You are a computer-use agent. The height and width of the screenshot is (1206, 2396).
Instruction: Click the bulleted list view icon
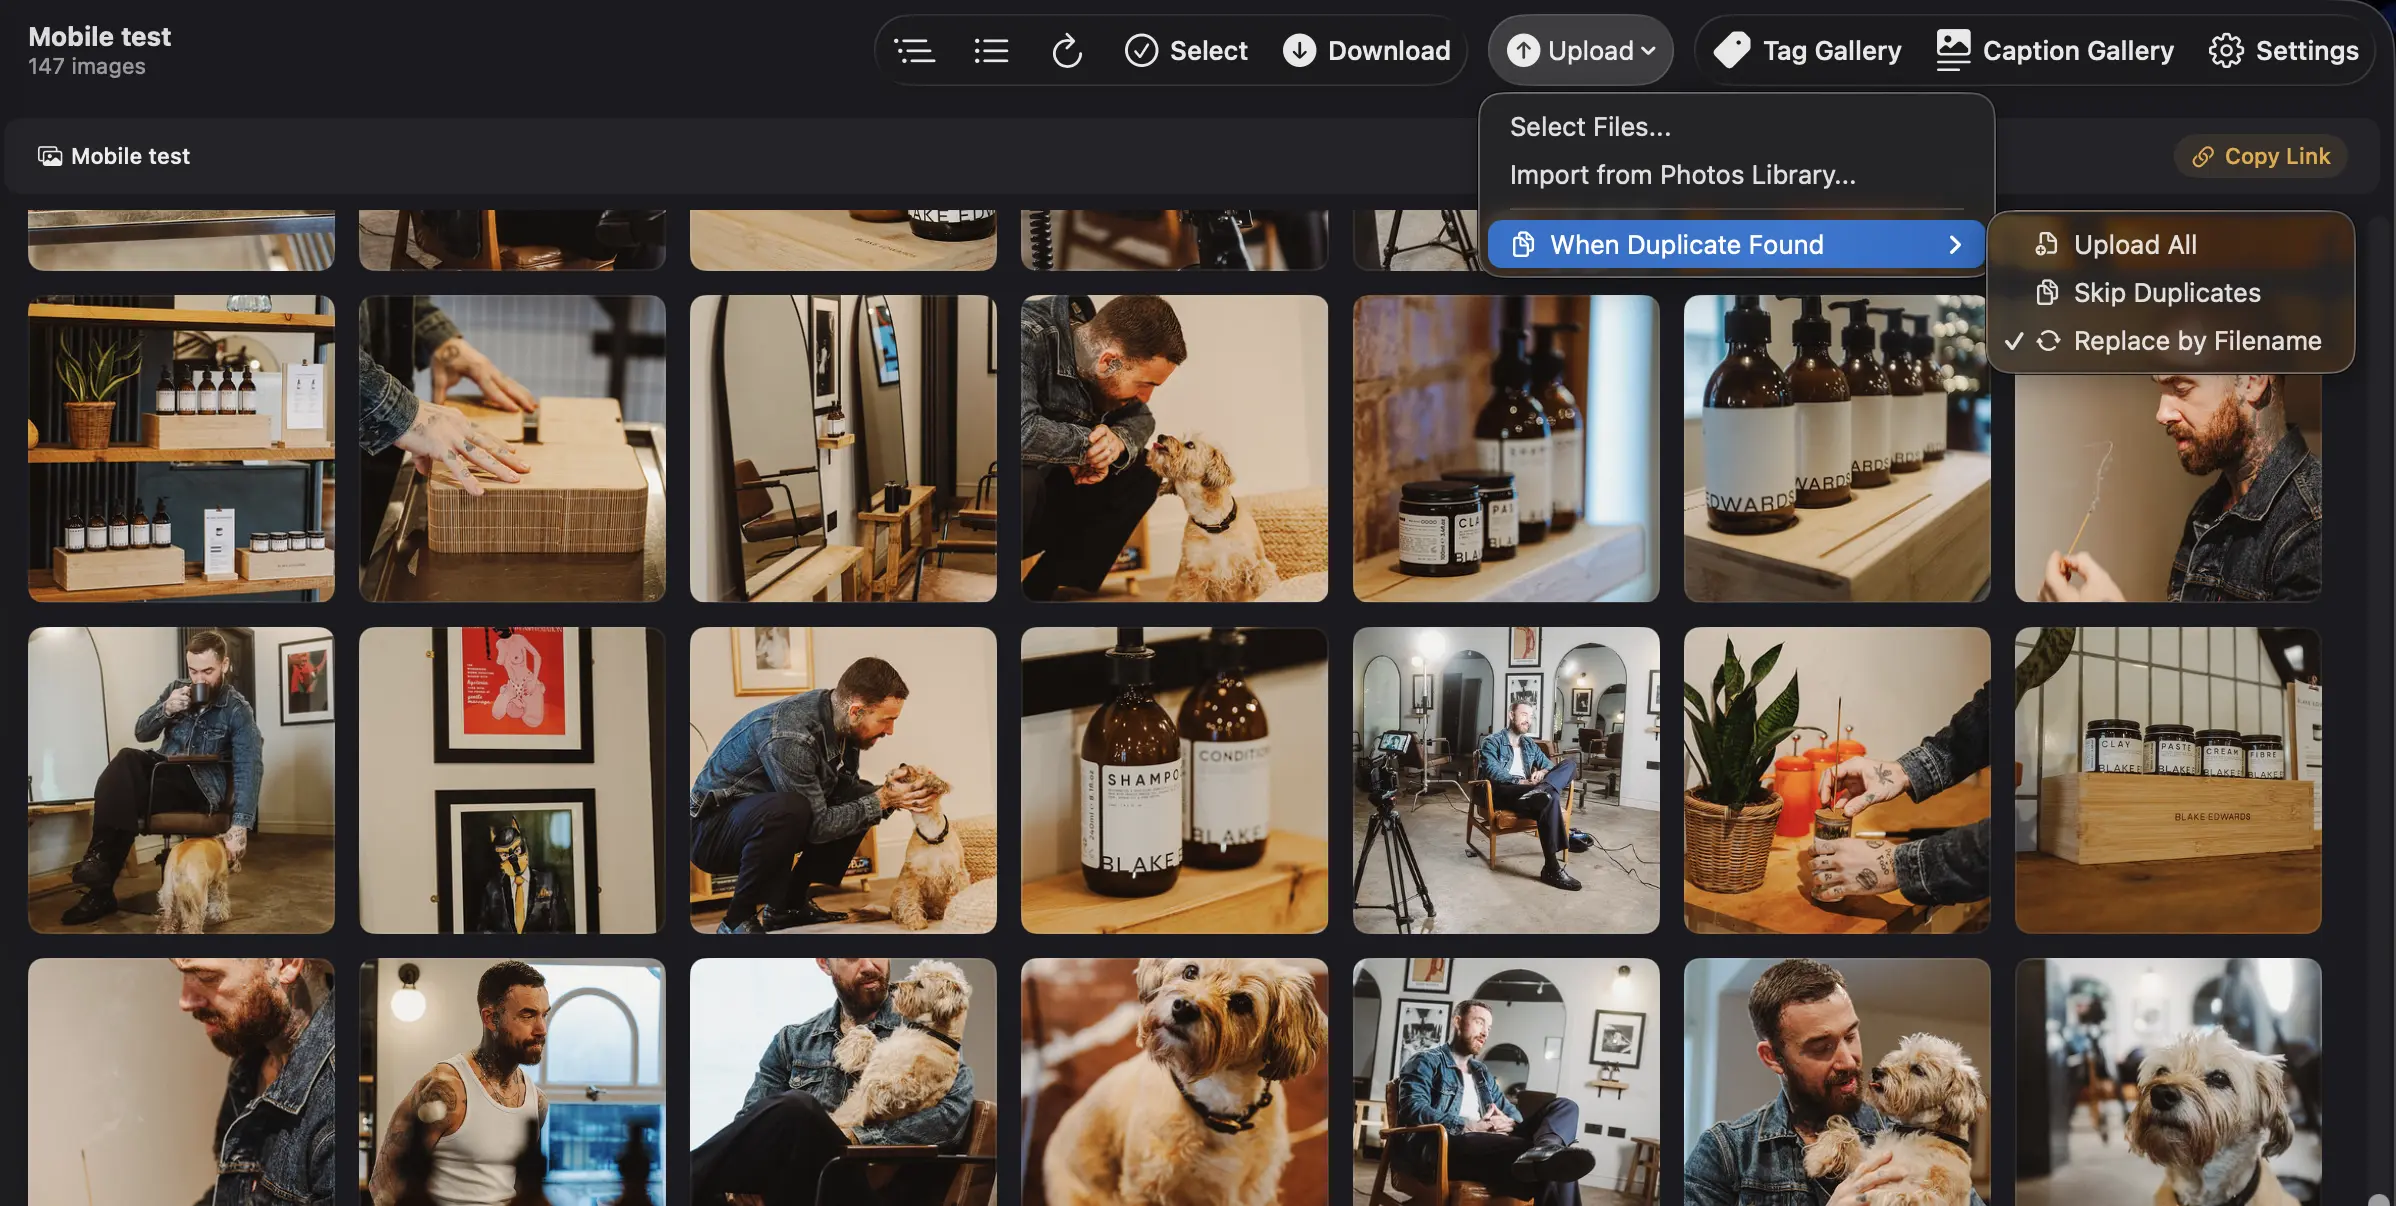(x=991, y=51)
